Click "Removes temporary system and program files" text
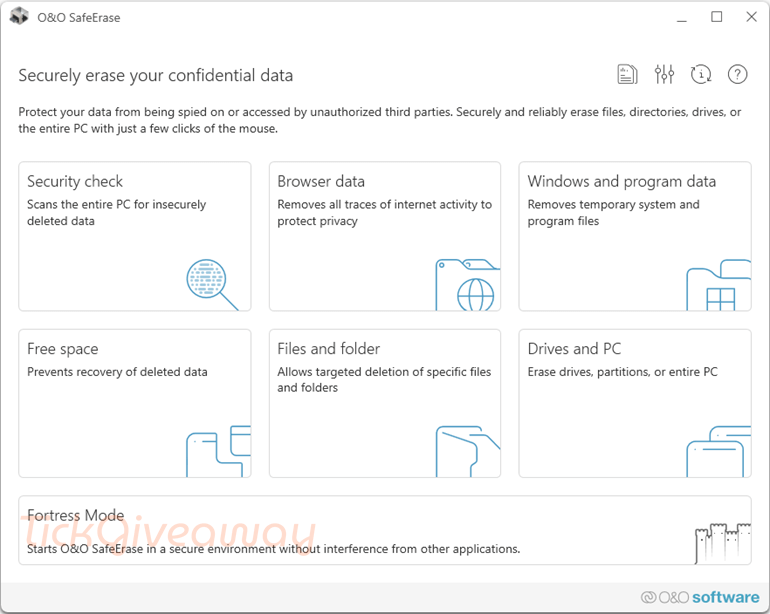Image resolution: width=770 pixels, height=614 pixels. coord(613,213)
